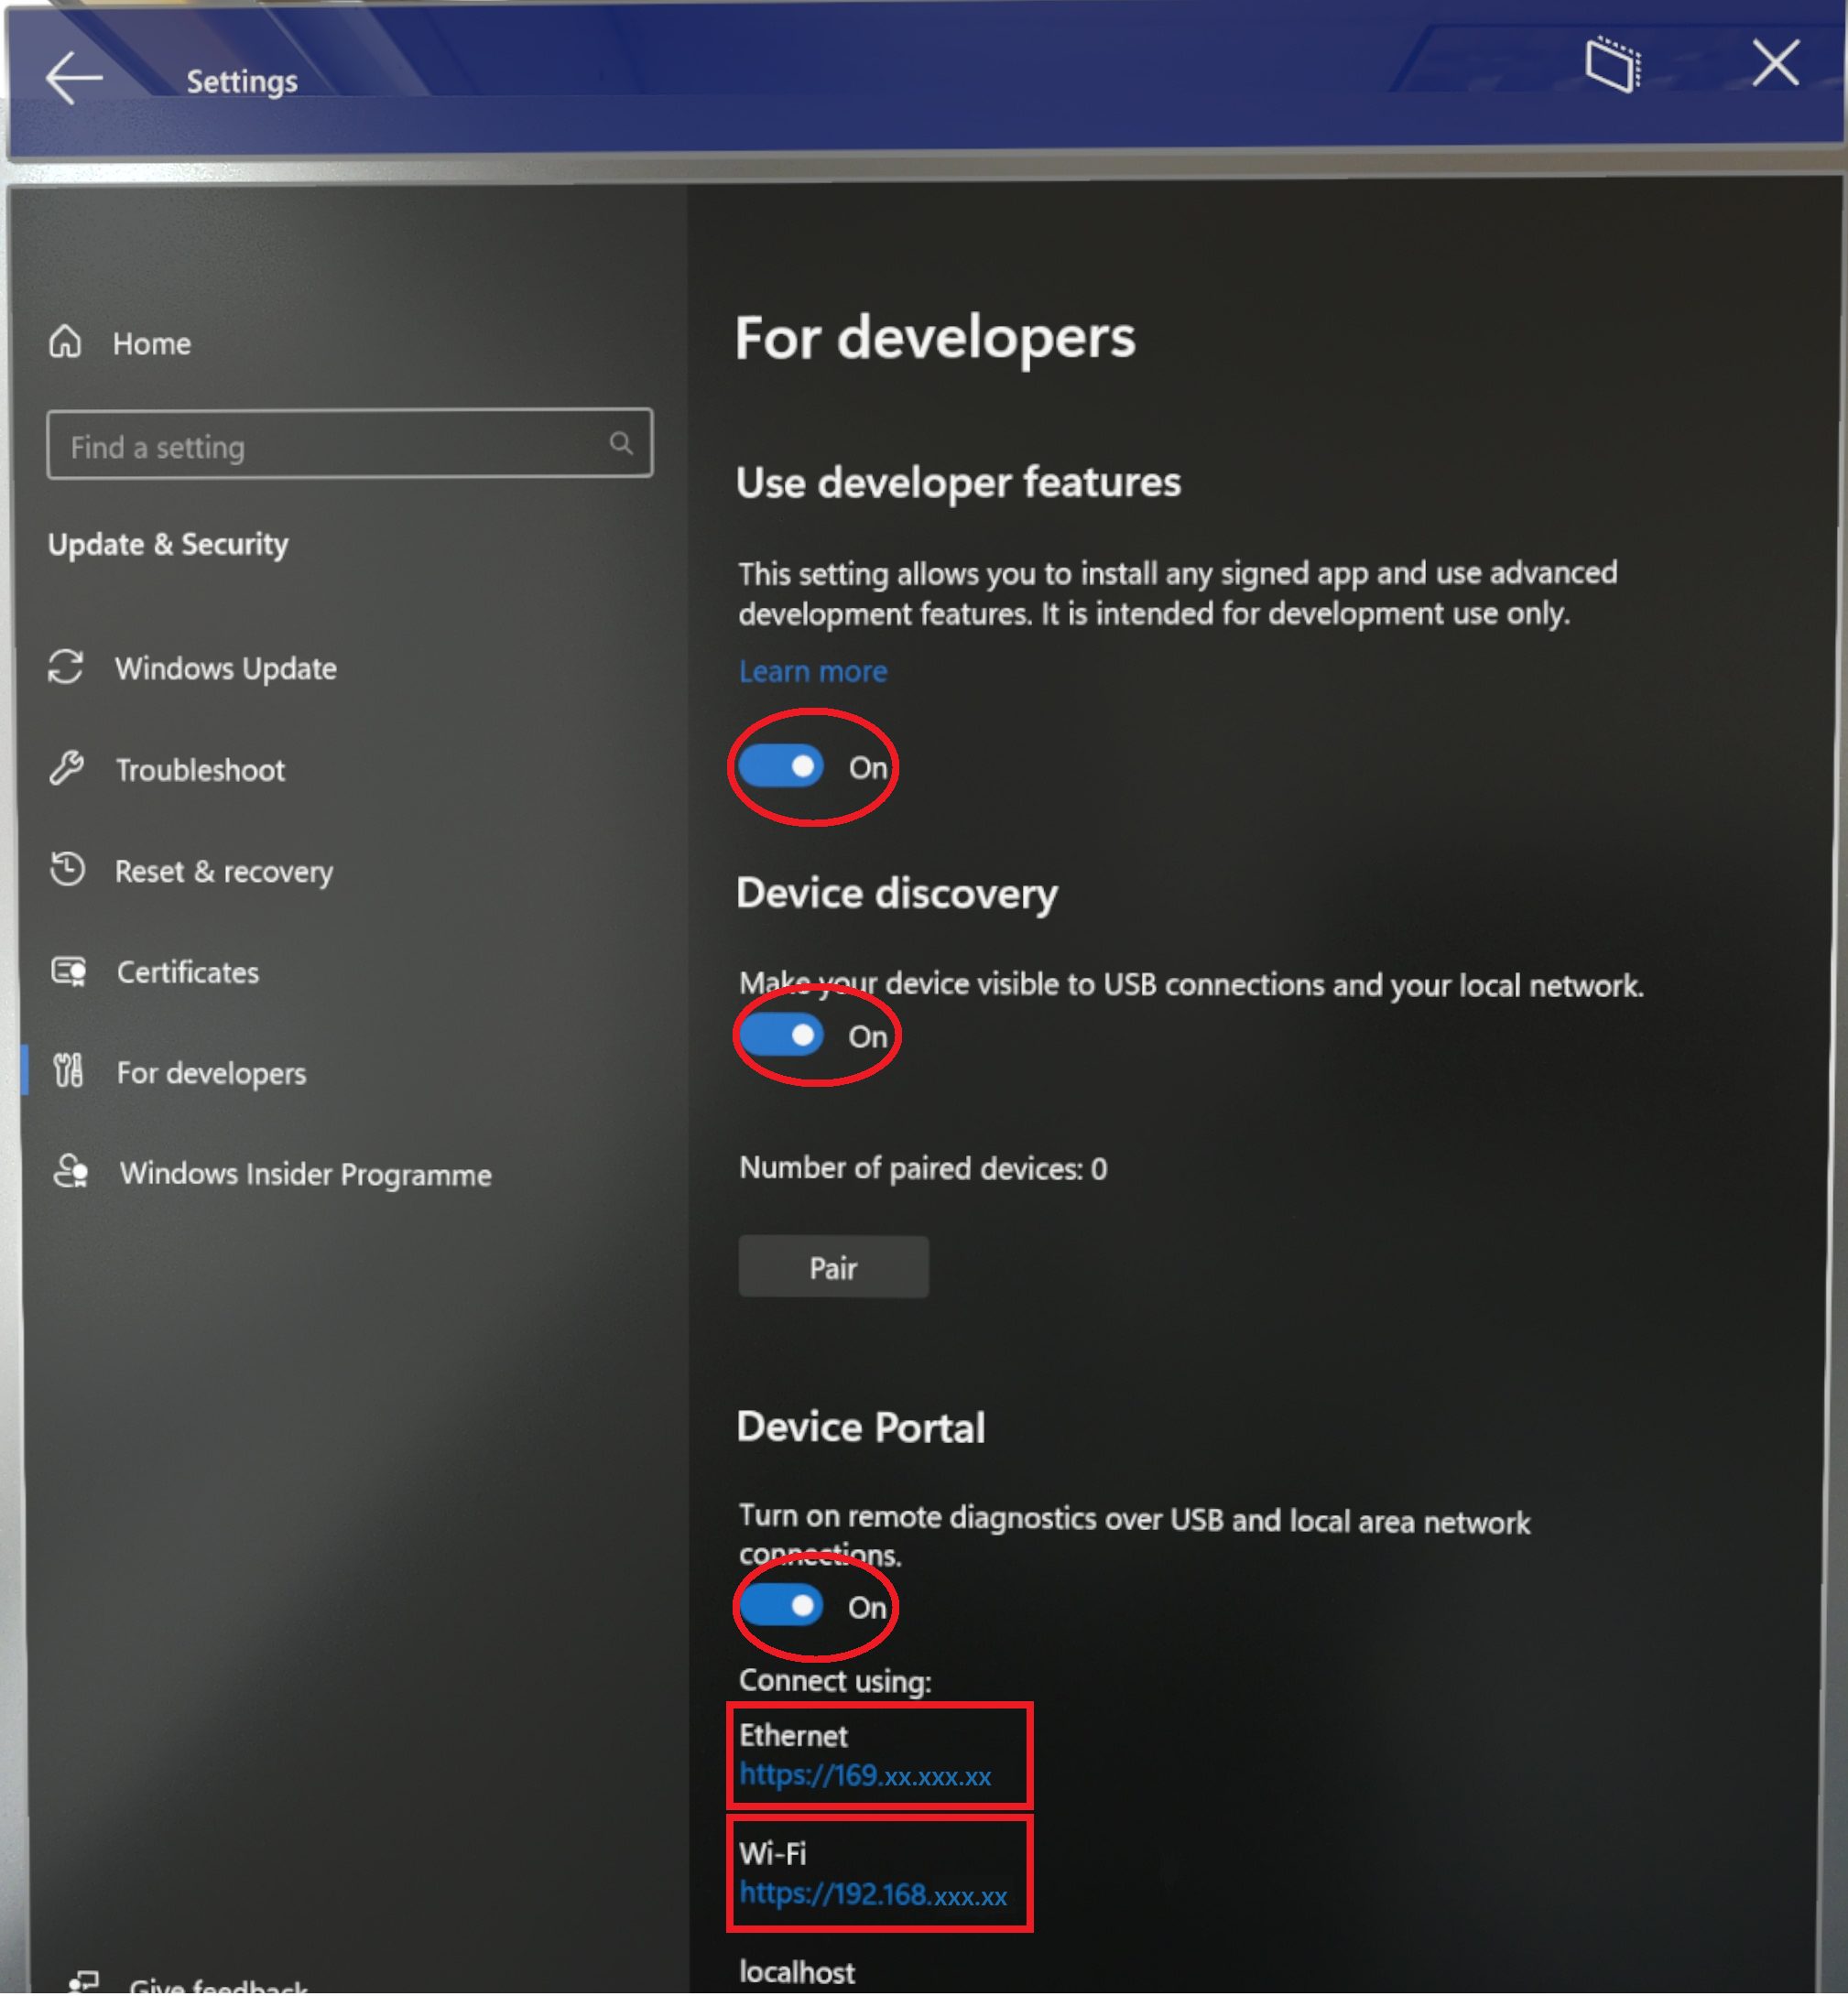The width and height of the screenshot is (1848, 1996).
Task: Click the Follow me window icon
Action: tap(1612, 65)
